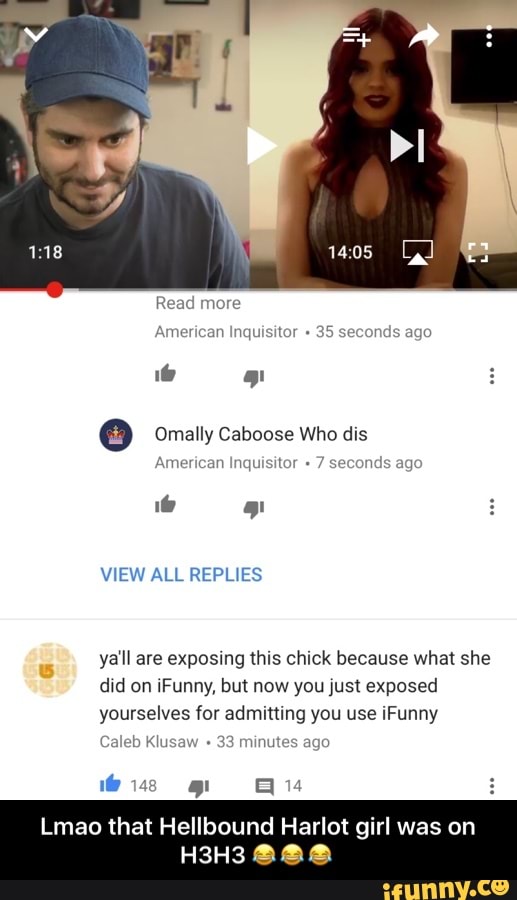Collapse the video player with the down chevron
The image size is (517, 900).
tap(36, 34)
